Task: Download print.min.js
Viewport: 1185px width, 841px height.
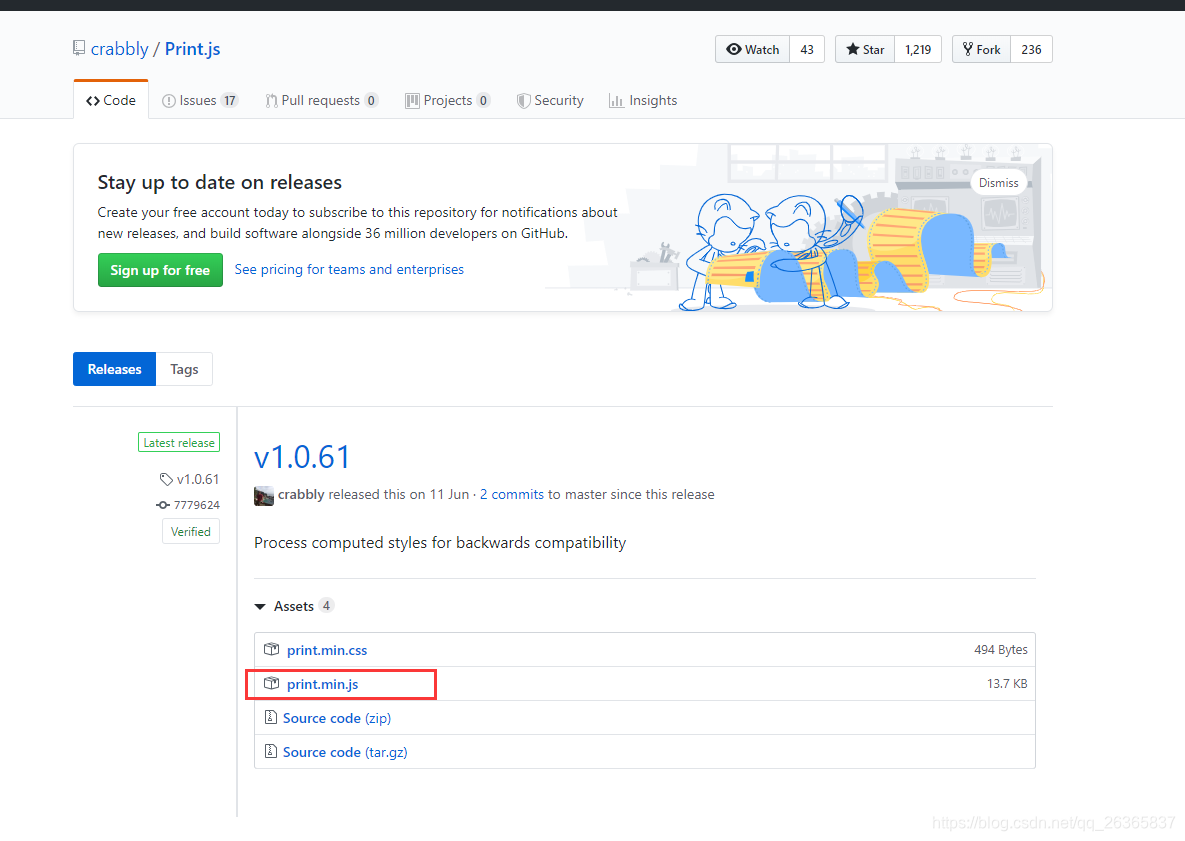Action: [x=323, y=684]
